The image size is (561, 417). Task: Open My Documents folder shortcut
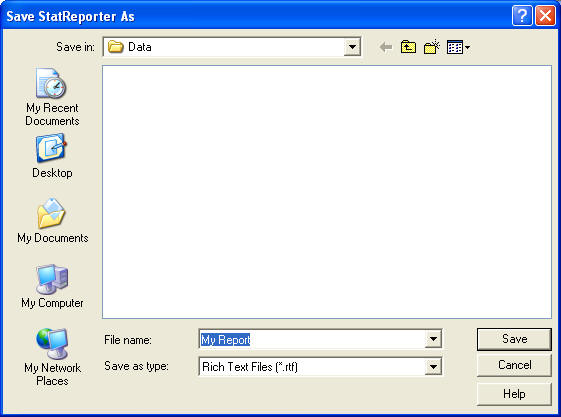pyautogui.click(x=52, y=221)
